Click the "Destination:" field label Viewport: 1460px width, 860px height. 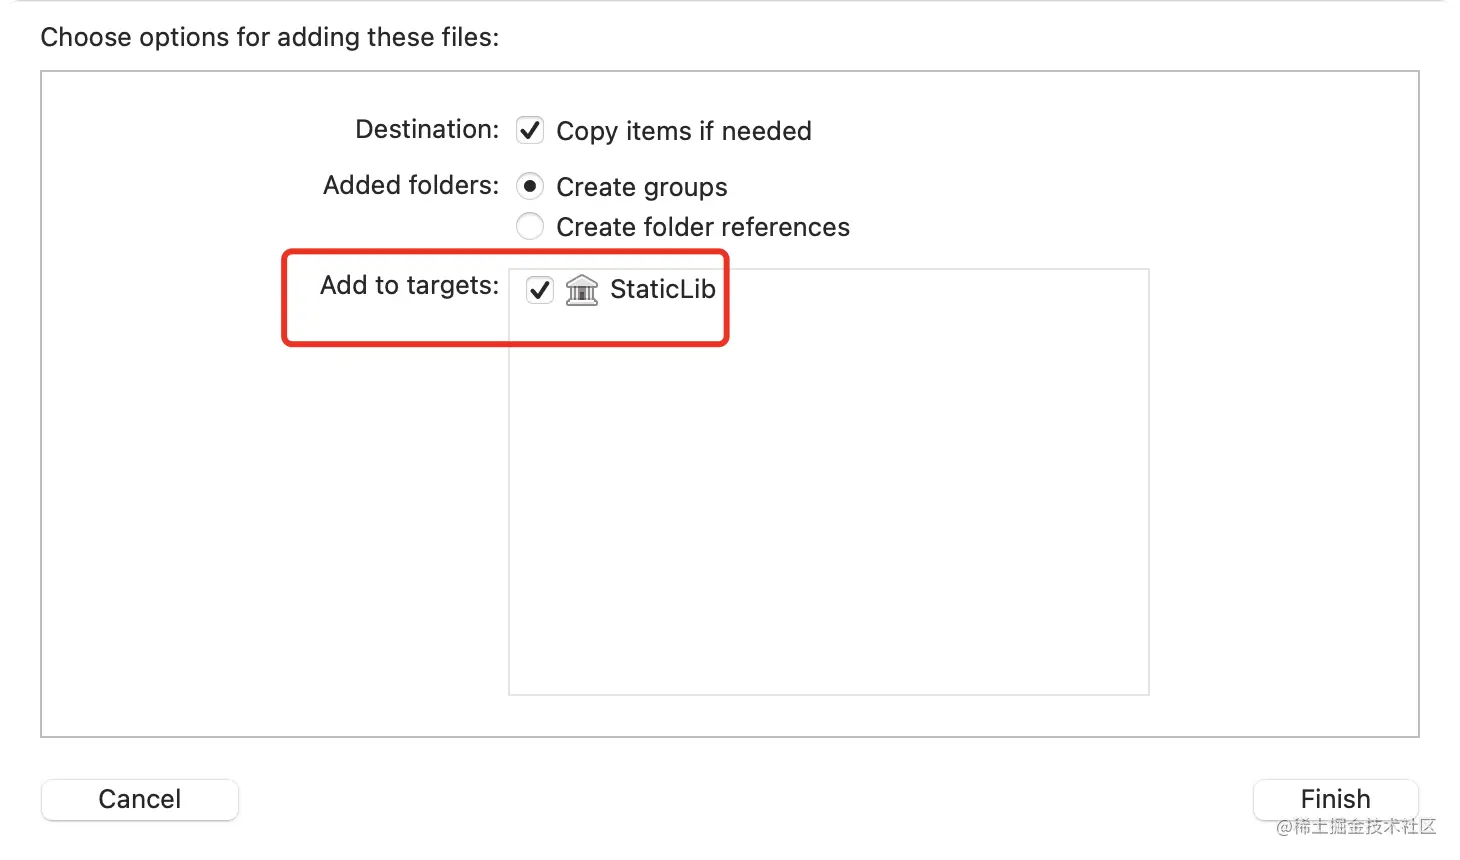pyautogui.click(x=427, y=130)
